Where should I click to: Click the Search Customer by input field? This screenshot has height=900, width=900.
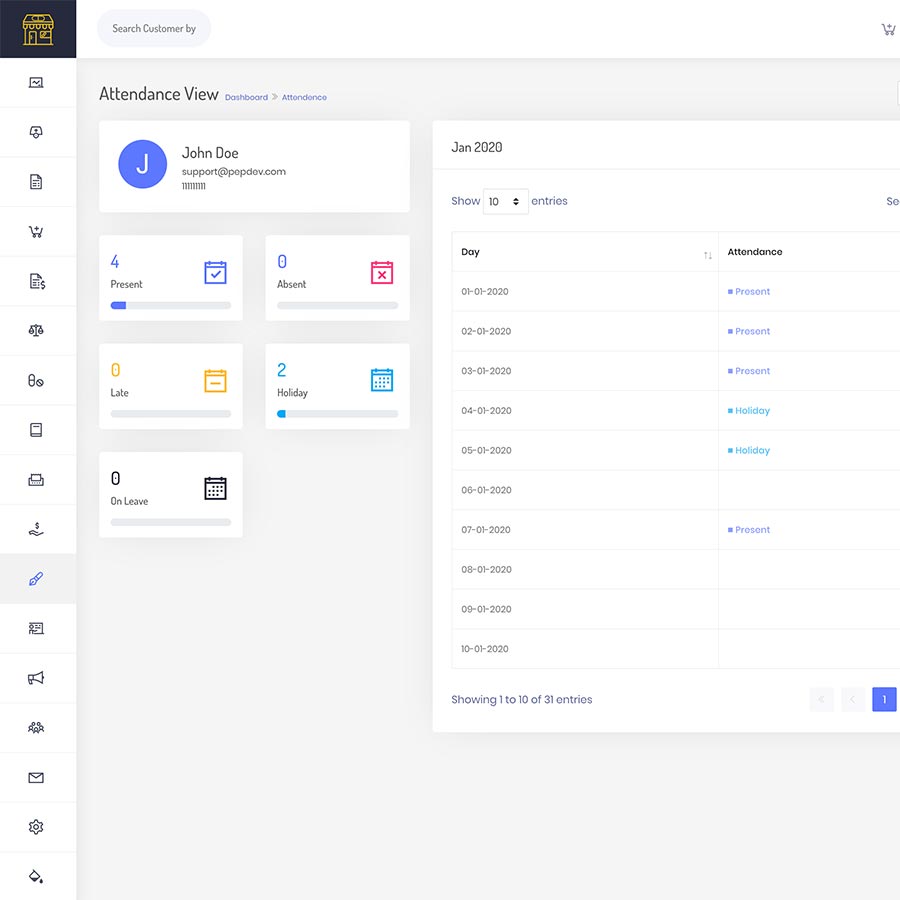154,29
